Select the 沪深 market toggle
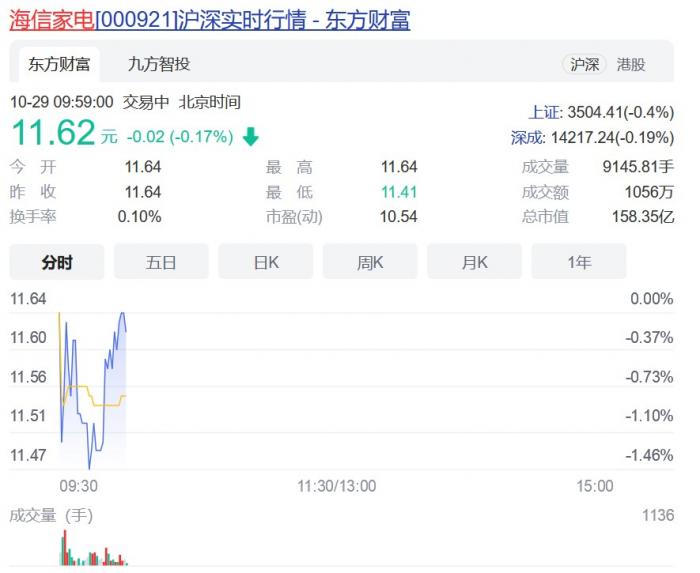This screenshot has height=573, width=700. (x=584, y=65)
